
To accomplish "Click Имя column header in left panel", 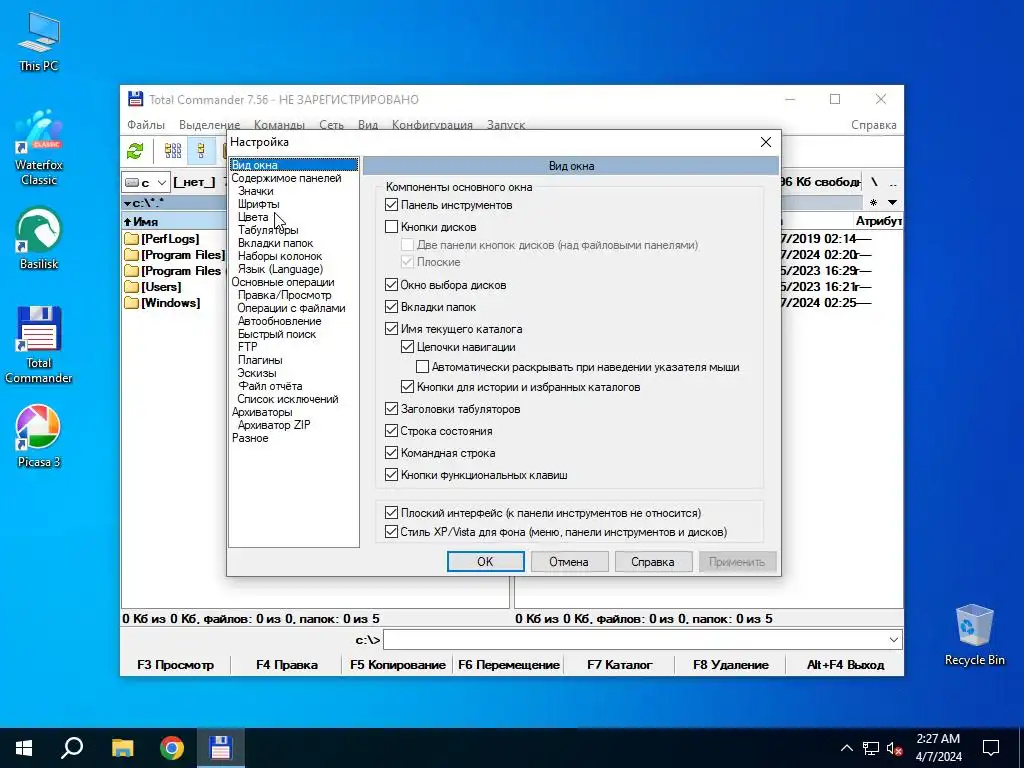I will pos(174,221).
